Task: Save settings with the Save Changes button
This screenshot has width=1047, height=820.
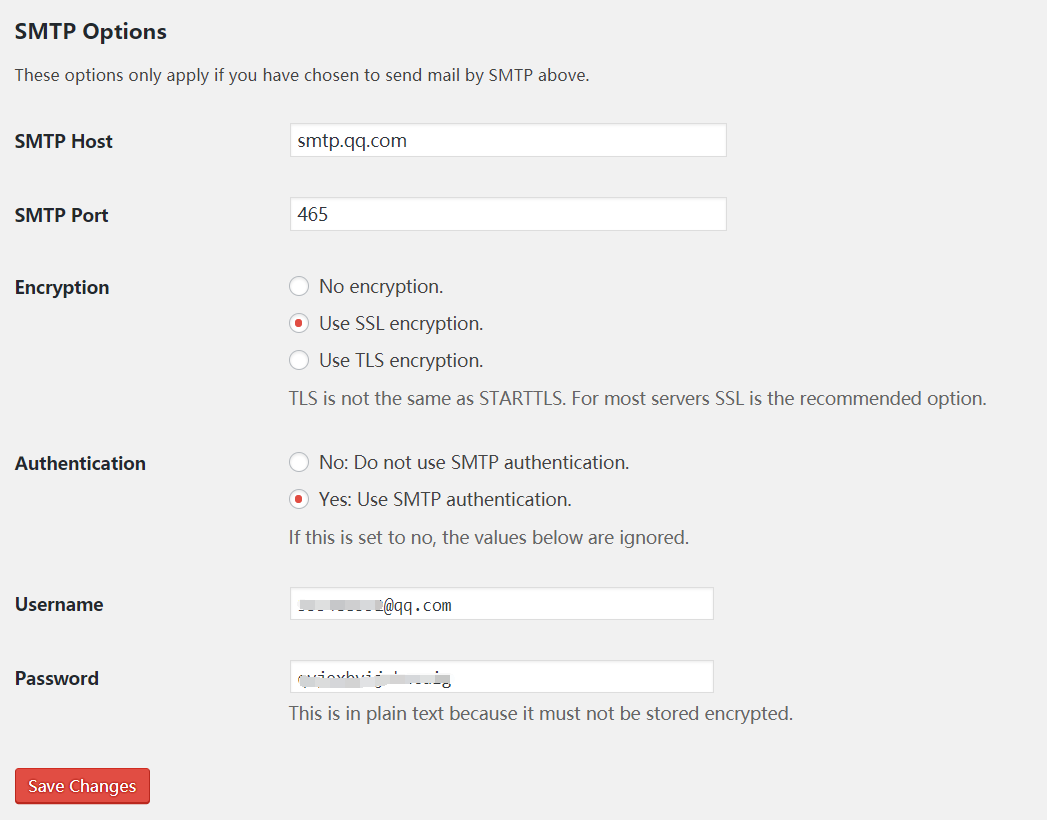Action: tap(82, 786)
